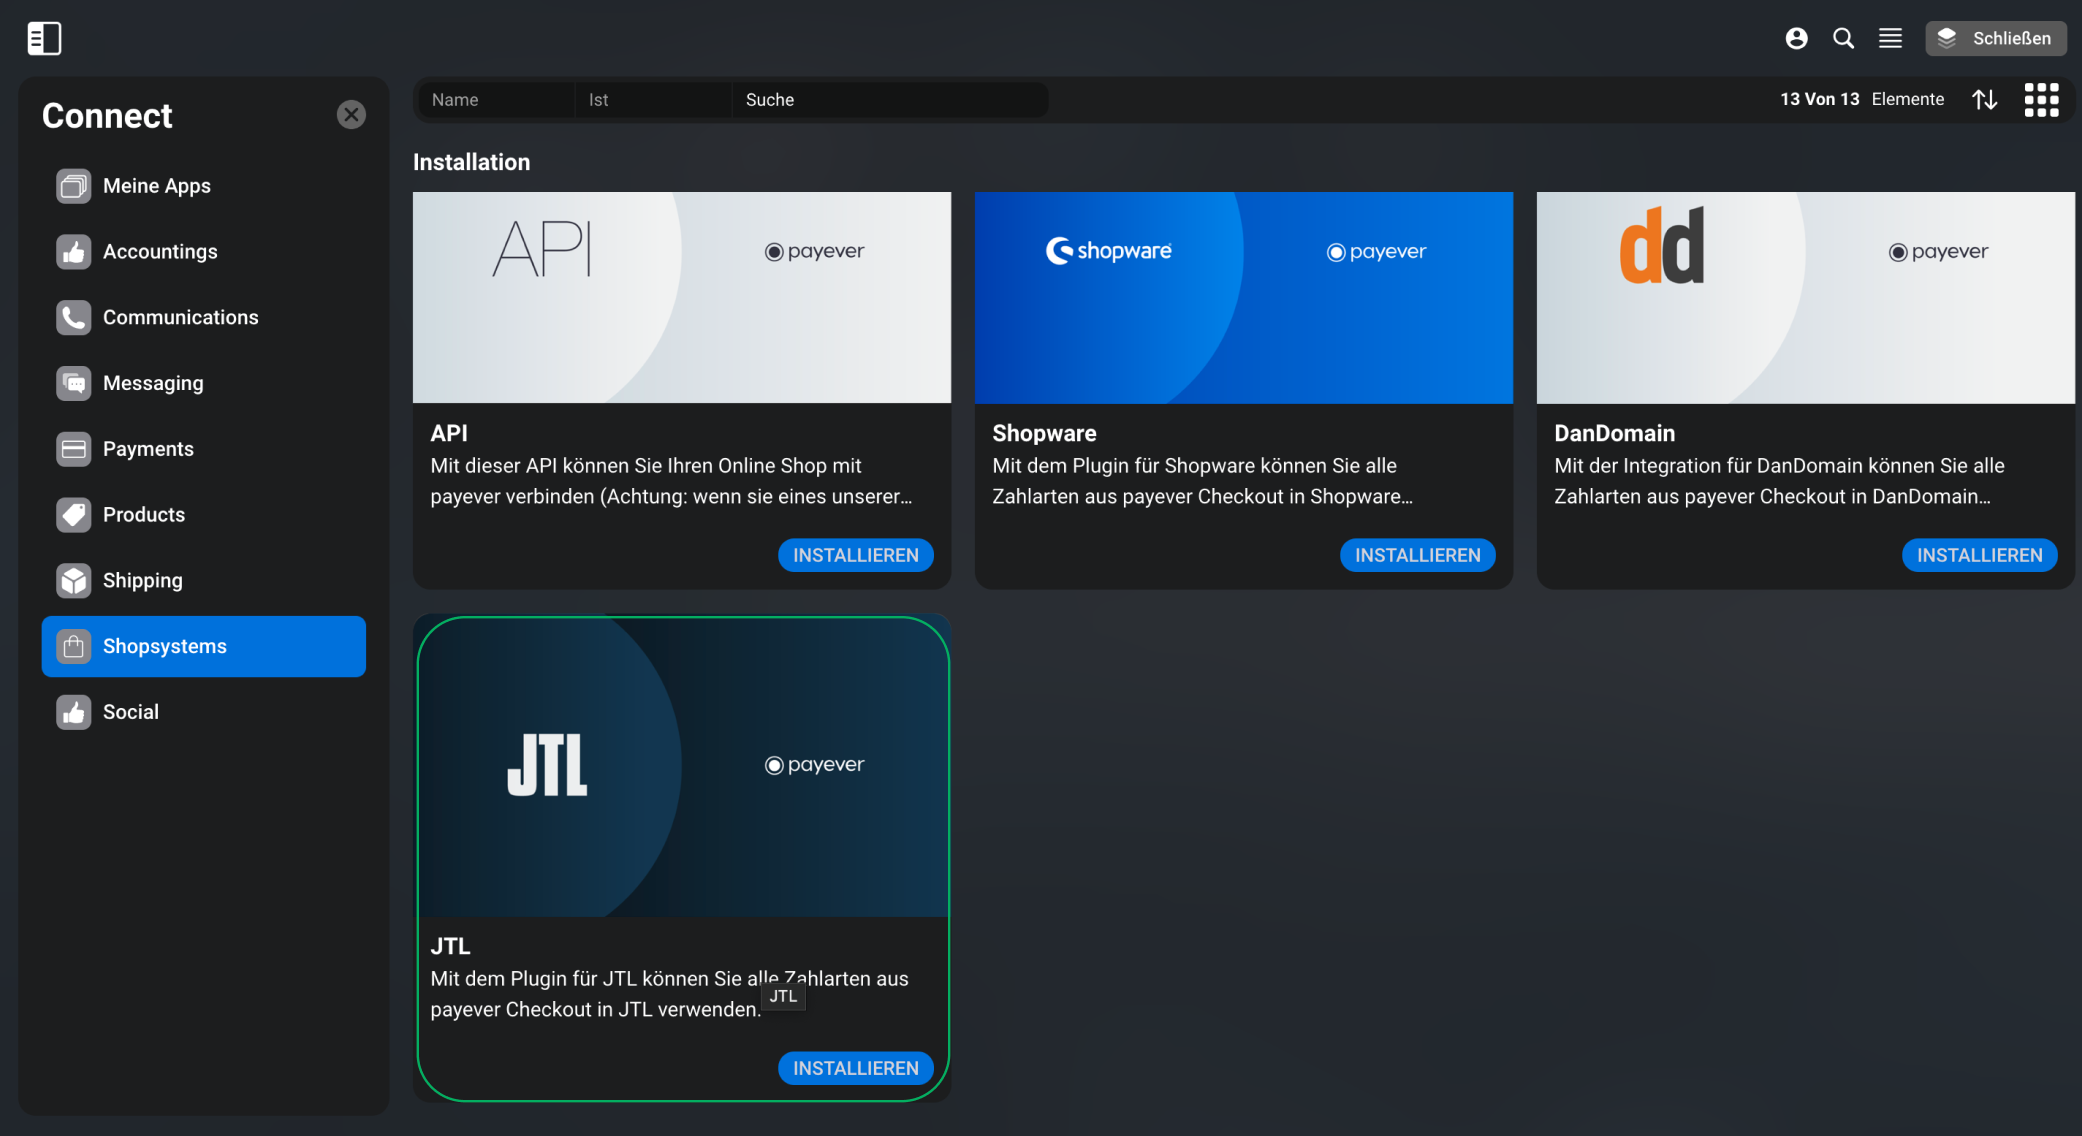Click the Accountings thumbs-up icon
Screen dimensions: 2082x1136
pyautogui.click(x=73, y=252)
